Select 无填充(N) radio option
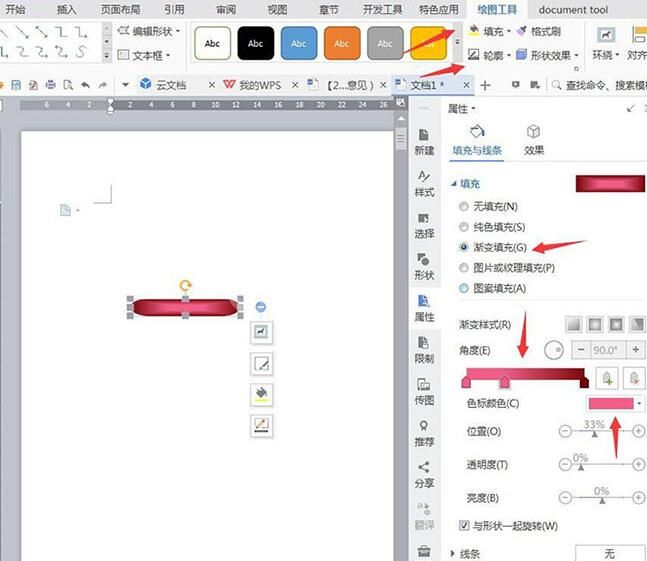The width and height of the screenshot is (647, 561). [x=464, y=206]
